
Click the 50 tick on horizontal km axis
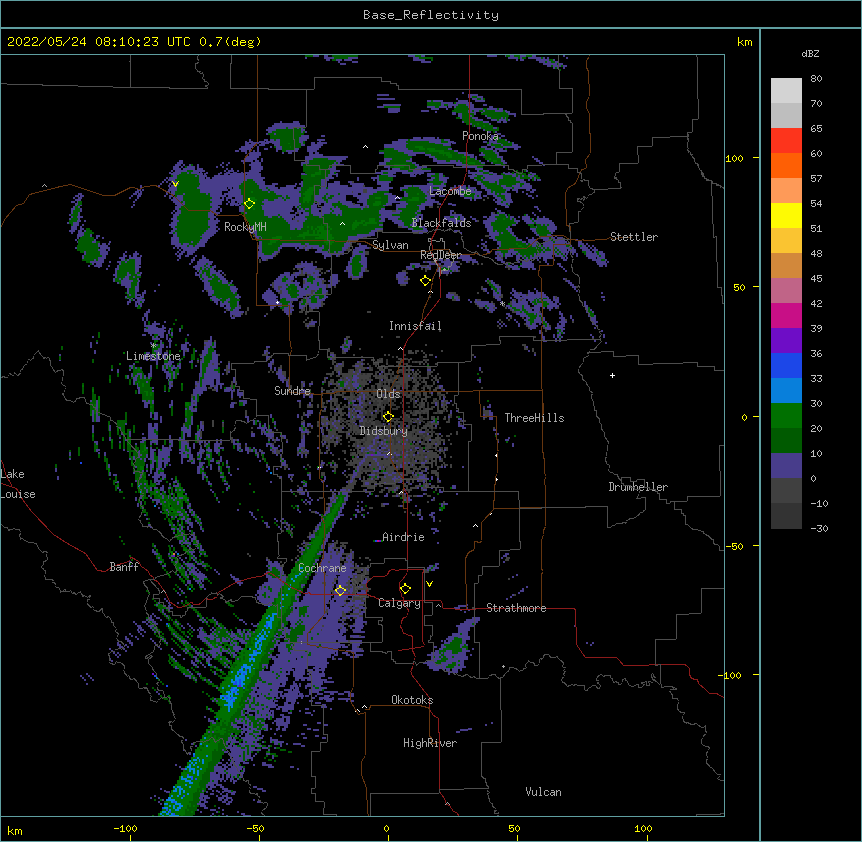coord(514,828)
